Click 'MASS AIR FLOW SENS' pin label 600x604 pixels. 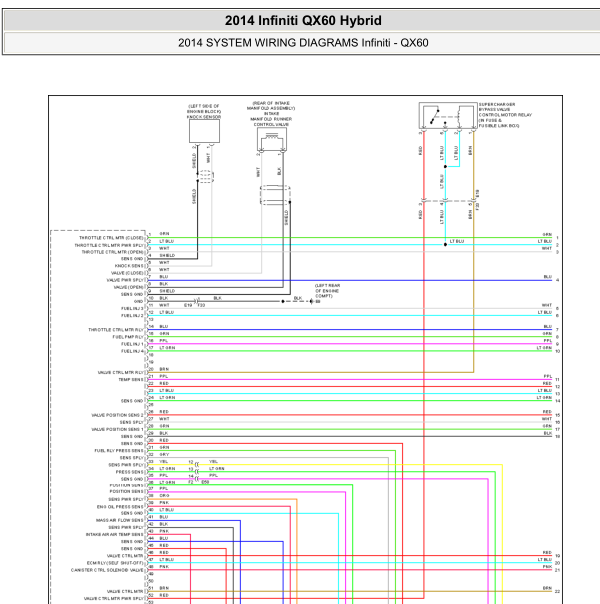coord(119,520)
